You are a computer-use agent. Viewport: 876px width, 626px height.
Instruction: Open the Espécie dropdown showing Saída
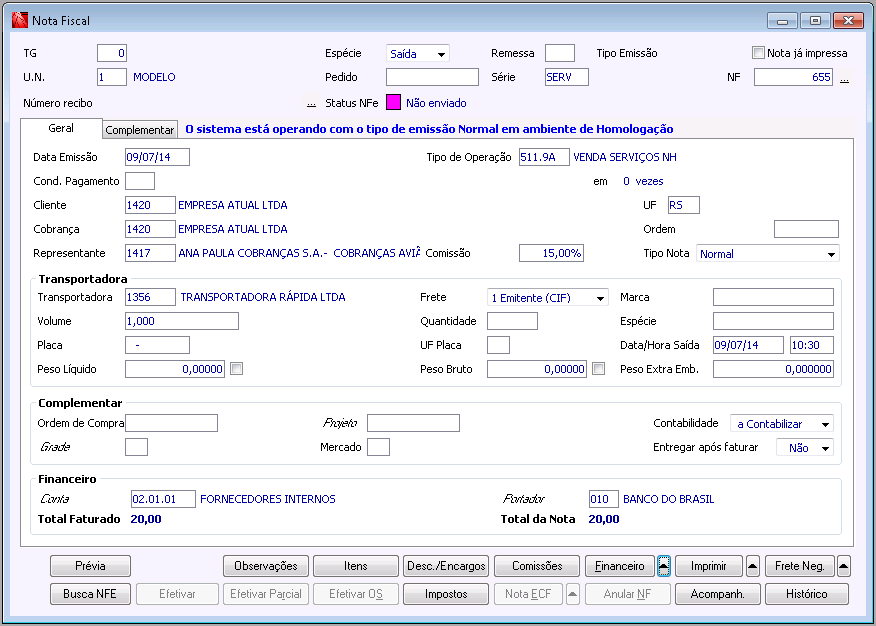[441, 54]
